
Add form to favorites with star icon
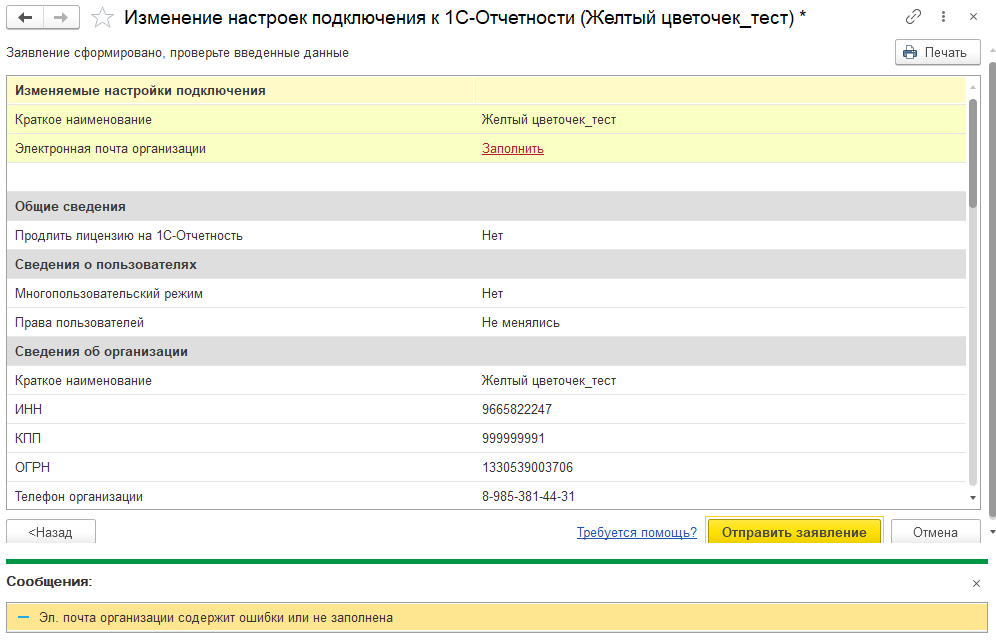pos(102,18)
